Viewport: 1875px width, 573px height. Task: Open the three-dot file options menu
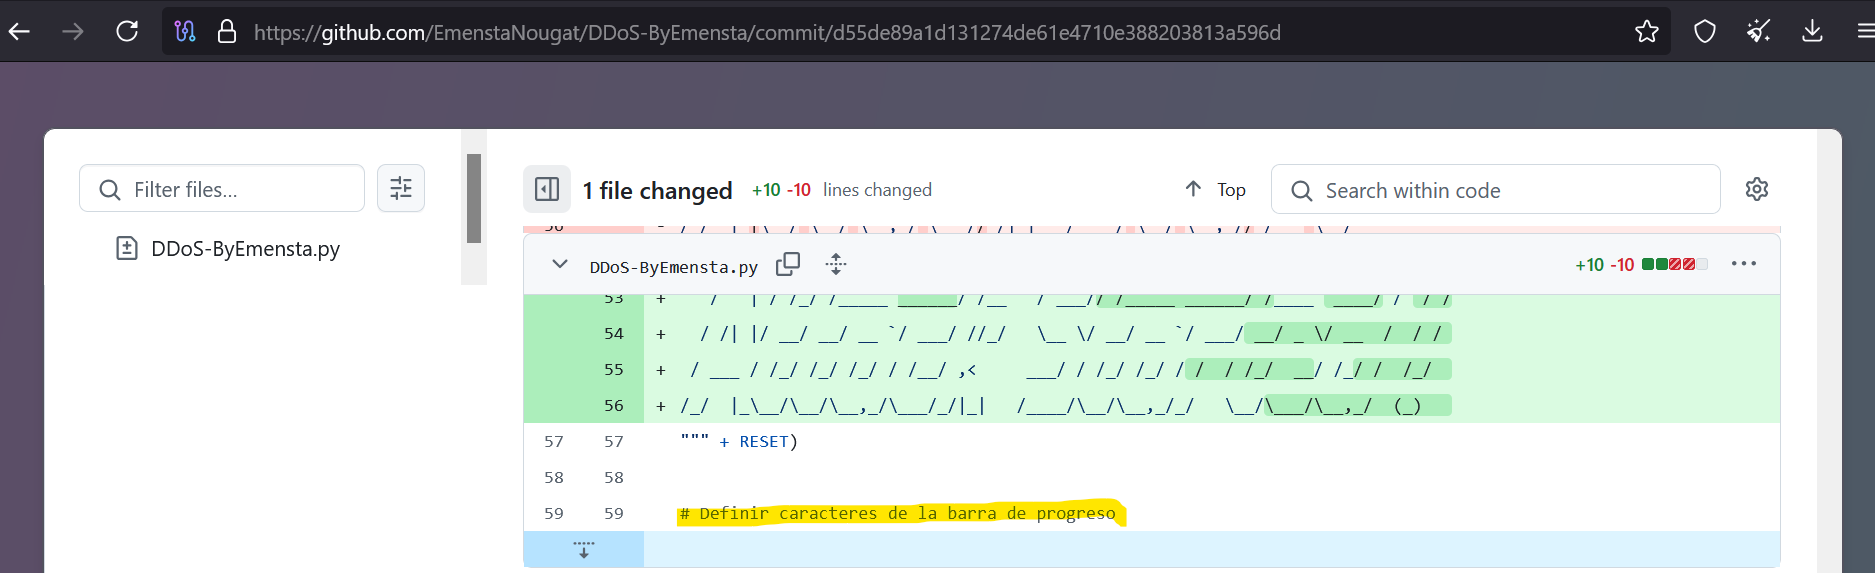pyautogui.click(x=1744, y=264)
